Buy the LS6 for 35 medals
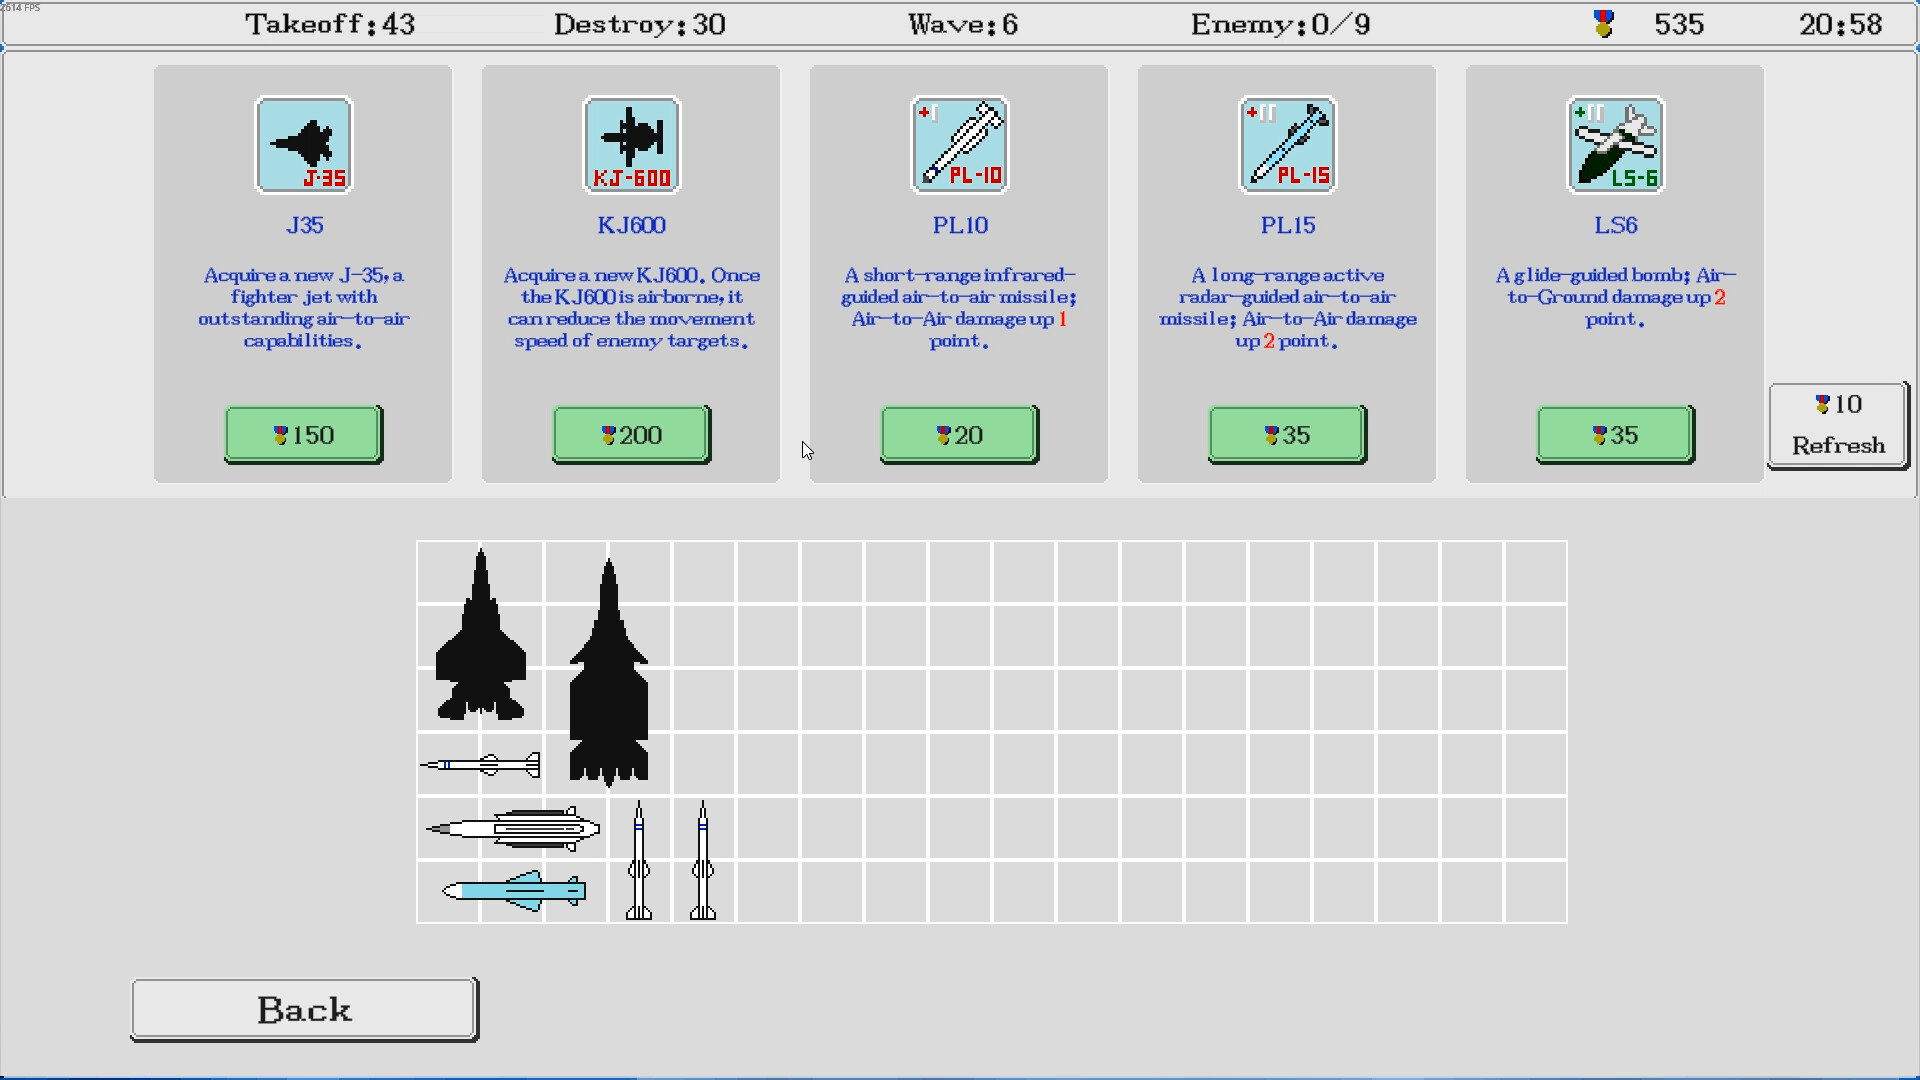 1614,434
